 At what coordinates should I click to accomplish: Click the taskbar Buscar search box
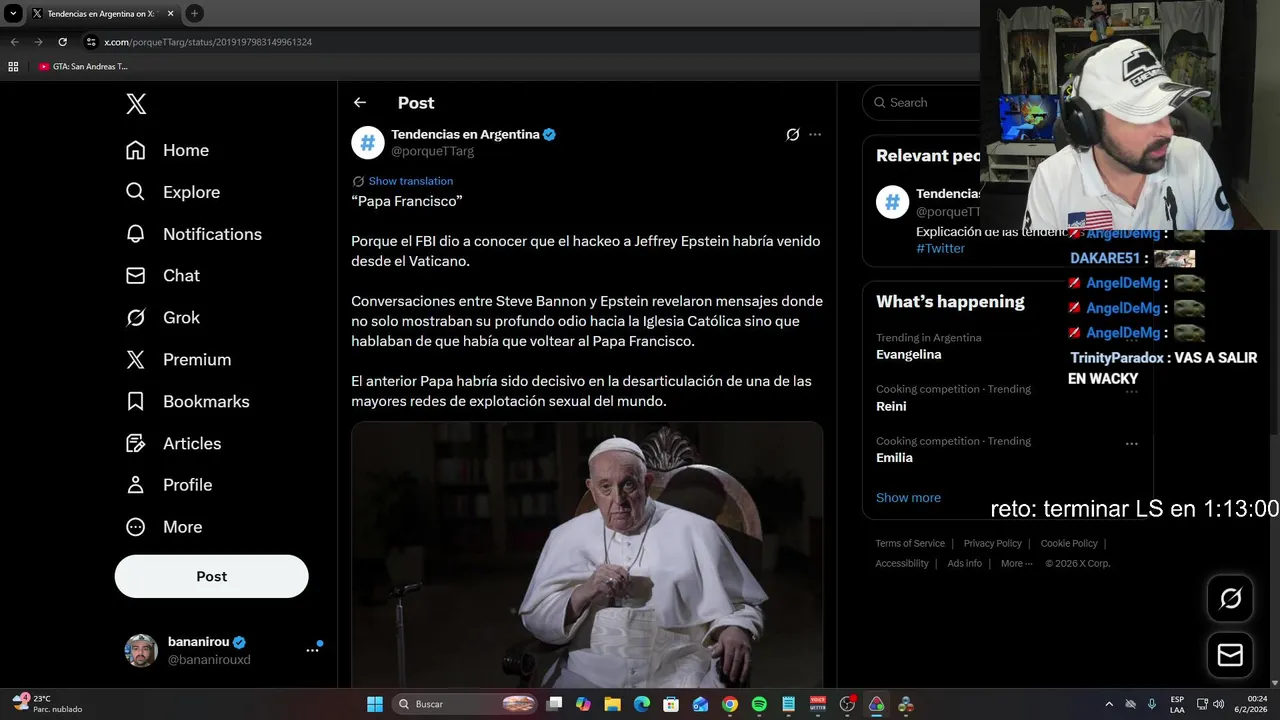tap(465, 704)
